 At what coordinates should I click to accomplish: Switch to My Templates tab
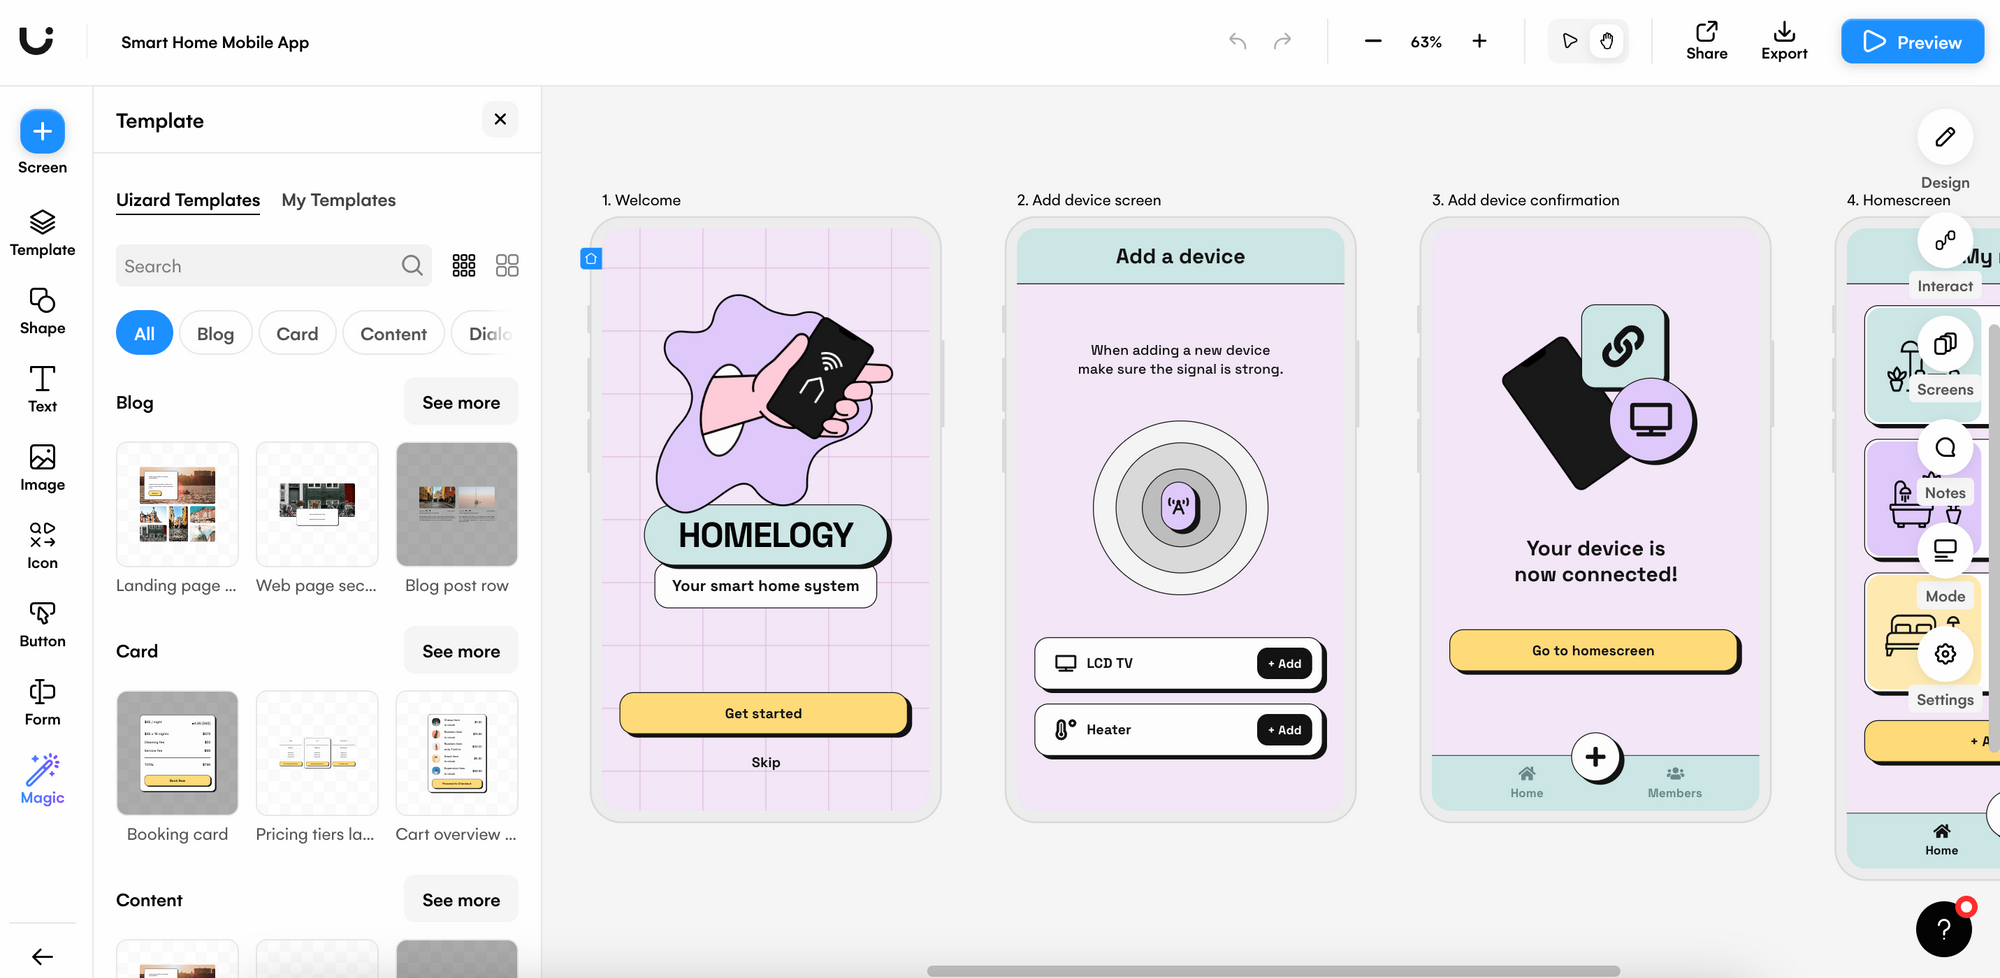[338, 200]
